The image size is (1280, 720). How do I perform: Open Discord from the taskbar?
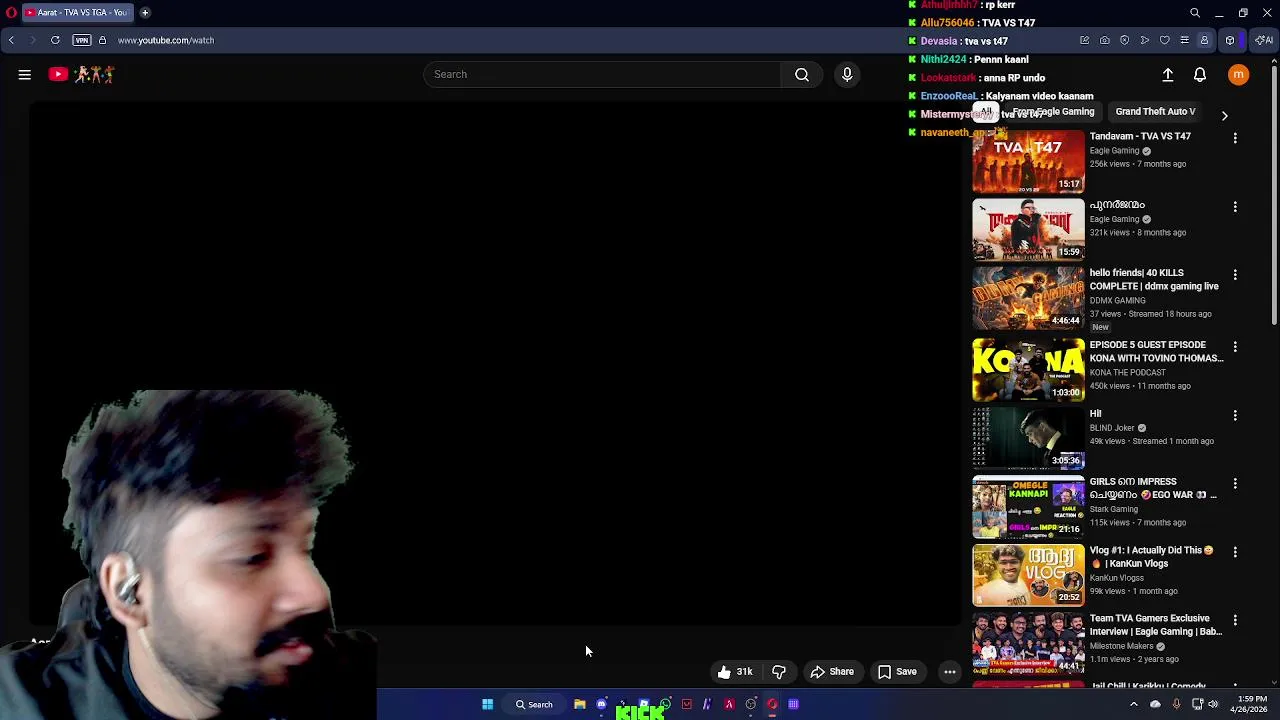click(x=601, y=704)
